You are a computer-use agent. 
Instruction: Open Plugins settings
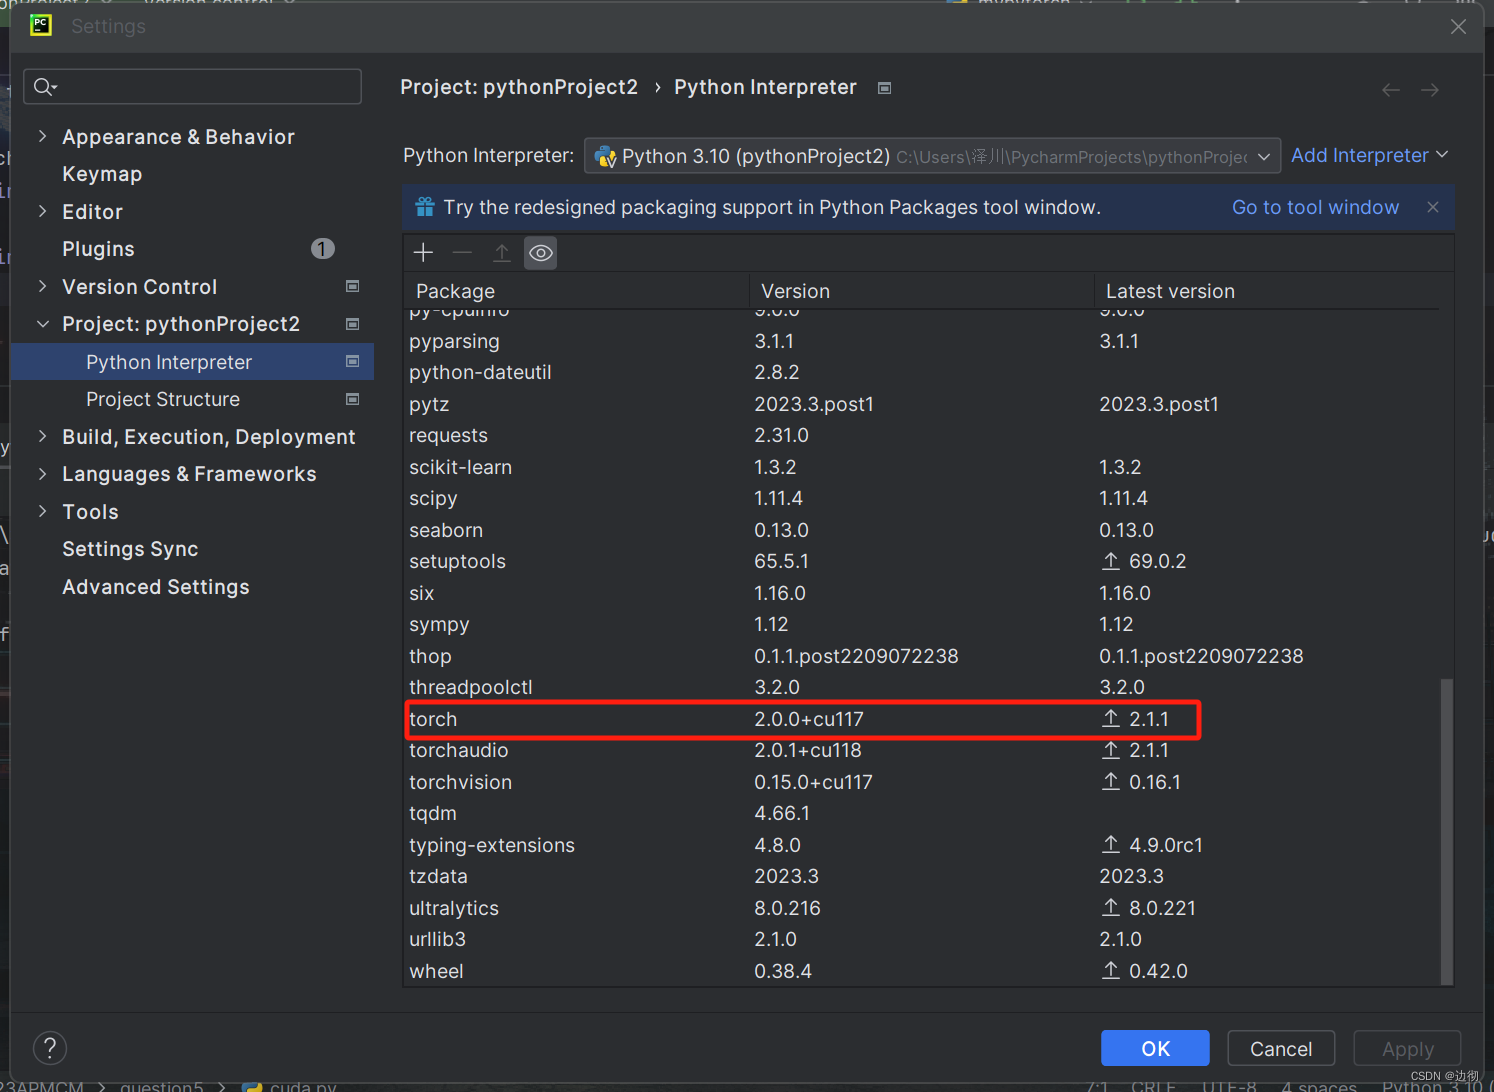point(98,249)
